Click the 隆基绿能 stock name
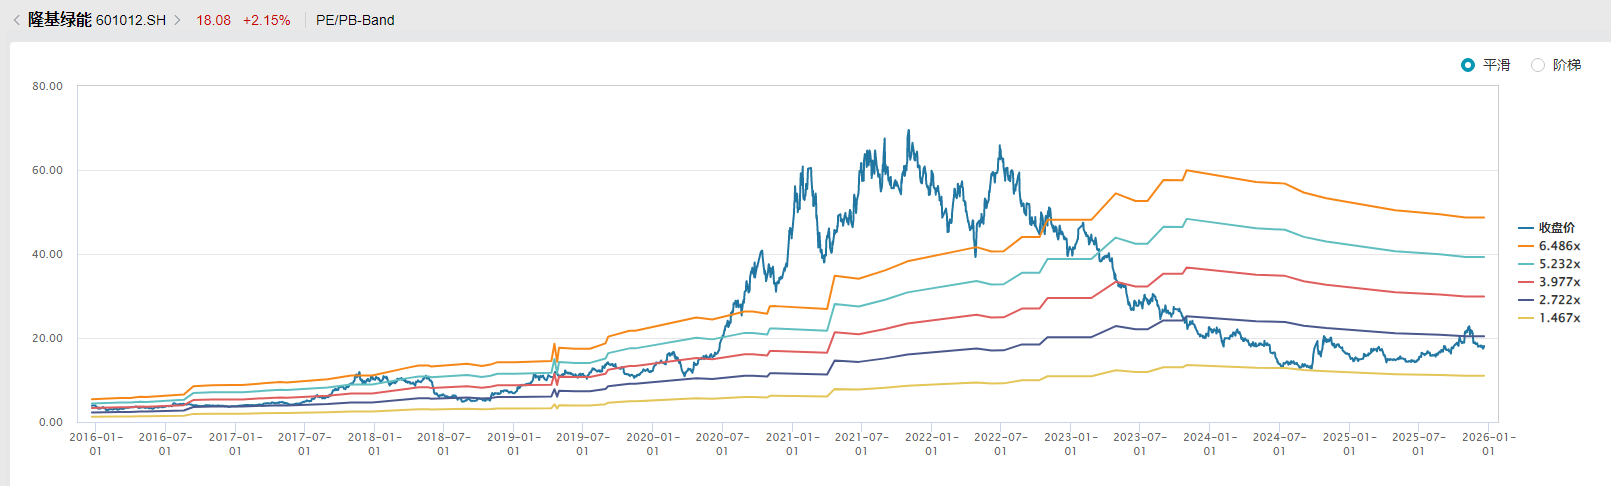Image resolution: width=1611 pixels, height=486 pixels. [60, 20]
